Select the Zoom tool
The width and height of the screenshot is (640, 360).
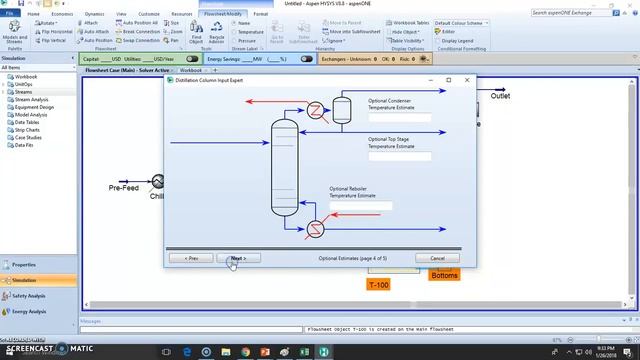coord(173,31)
